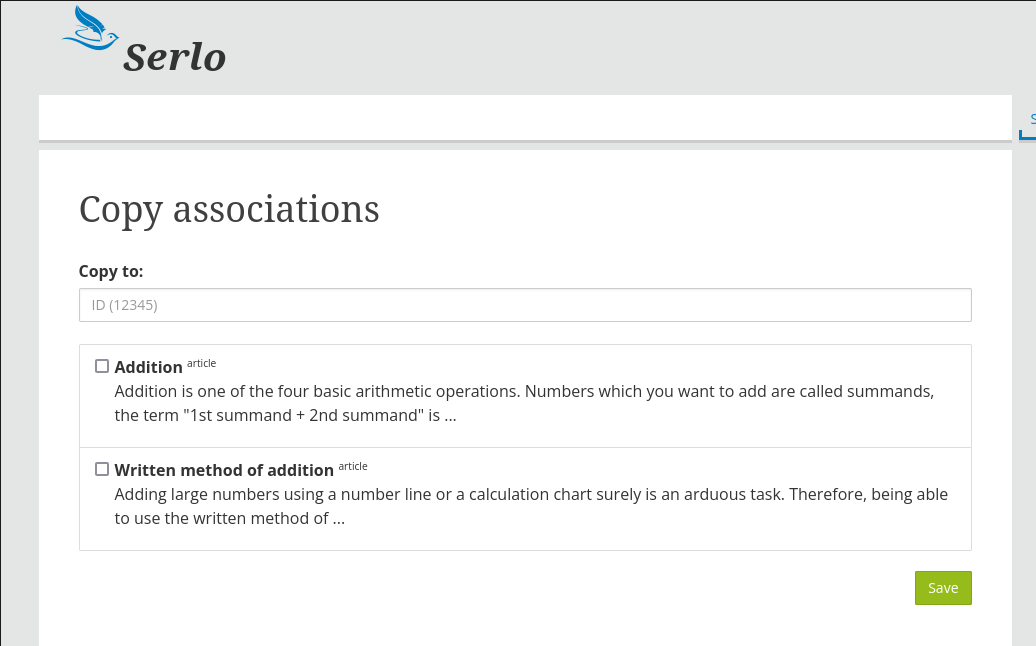Open the Copy to ID suggestion list
Image resolution: width=1036 pixels, height=646 pixels.
(x=525, y=304)
